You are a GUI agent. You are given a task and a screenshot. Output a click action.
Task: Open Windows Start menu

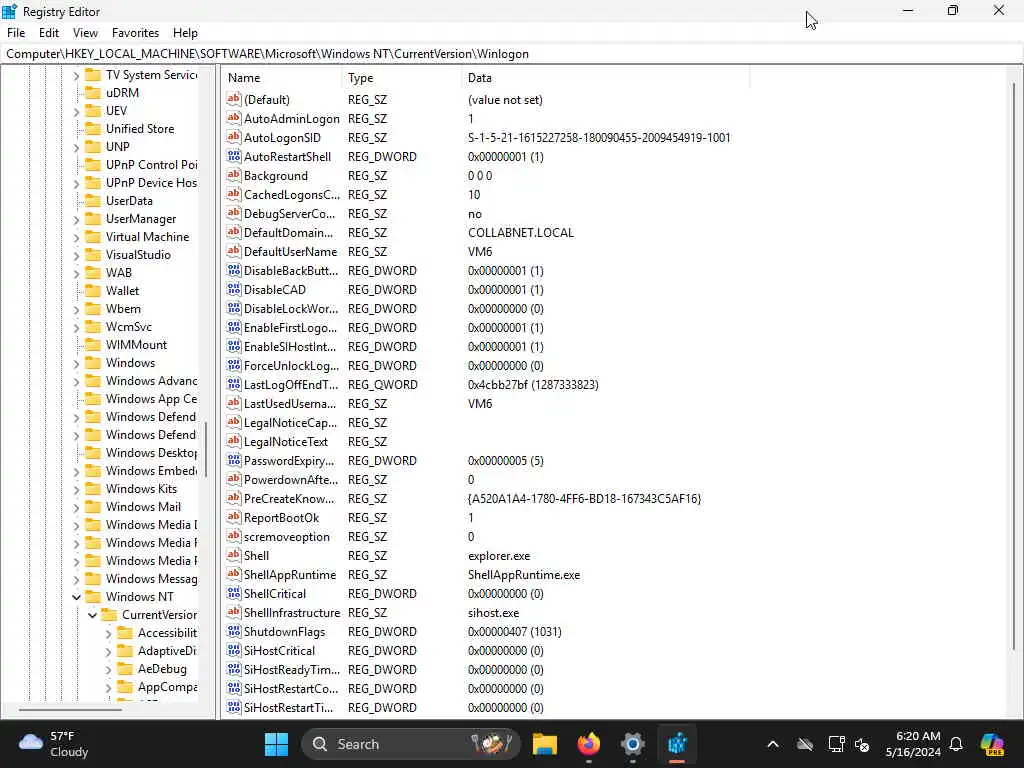point(276,744)
